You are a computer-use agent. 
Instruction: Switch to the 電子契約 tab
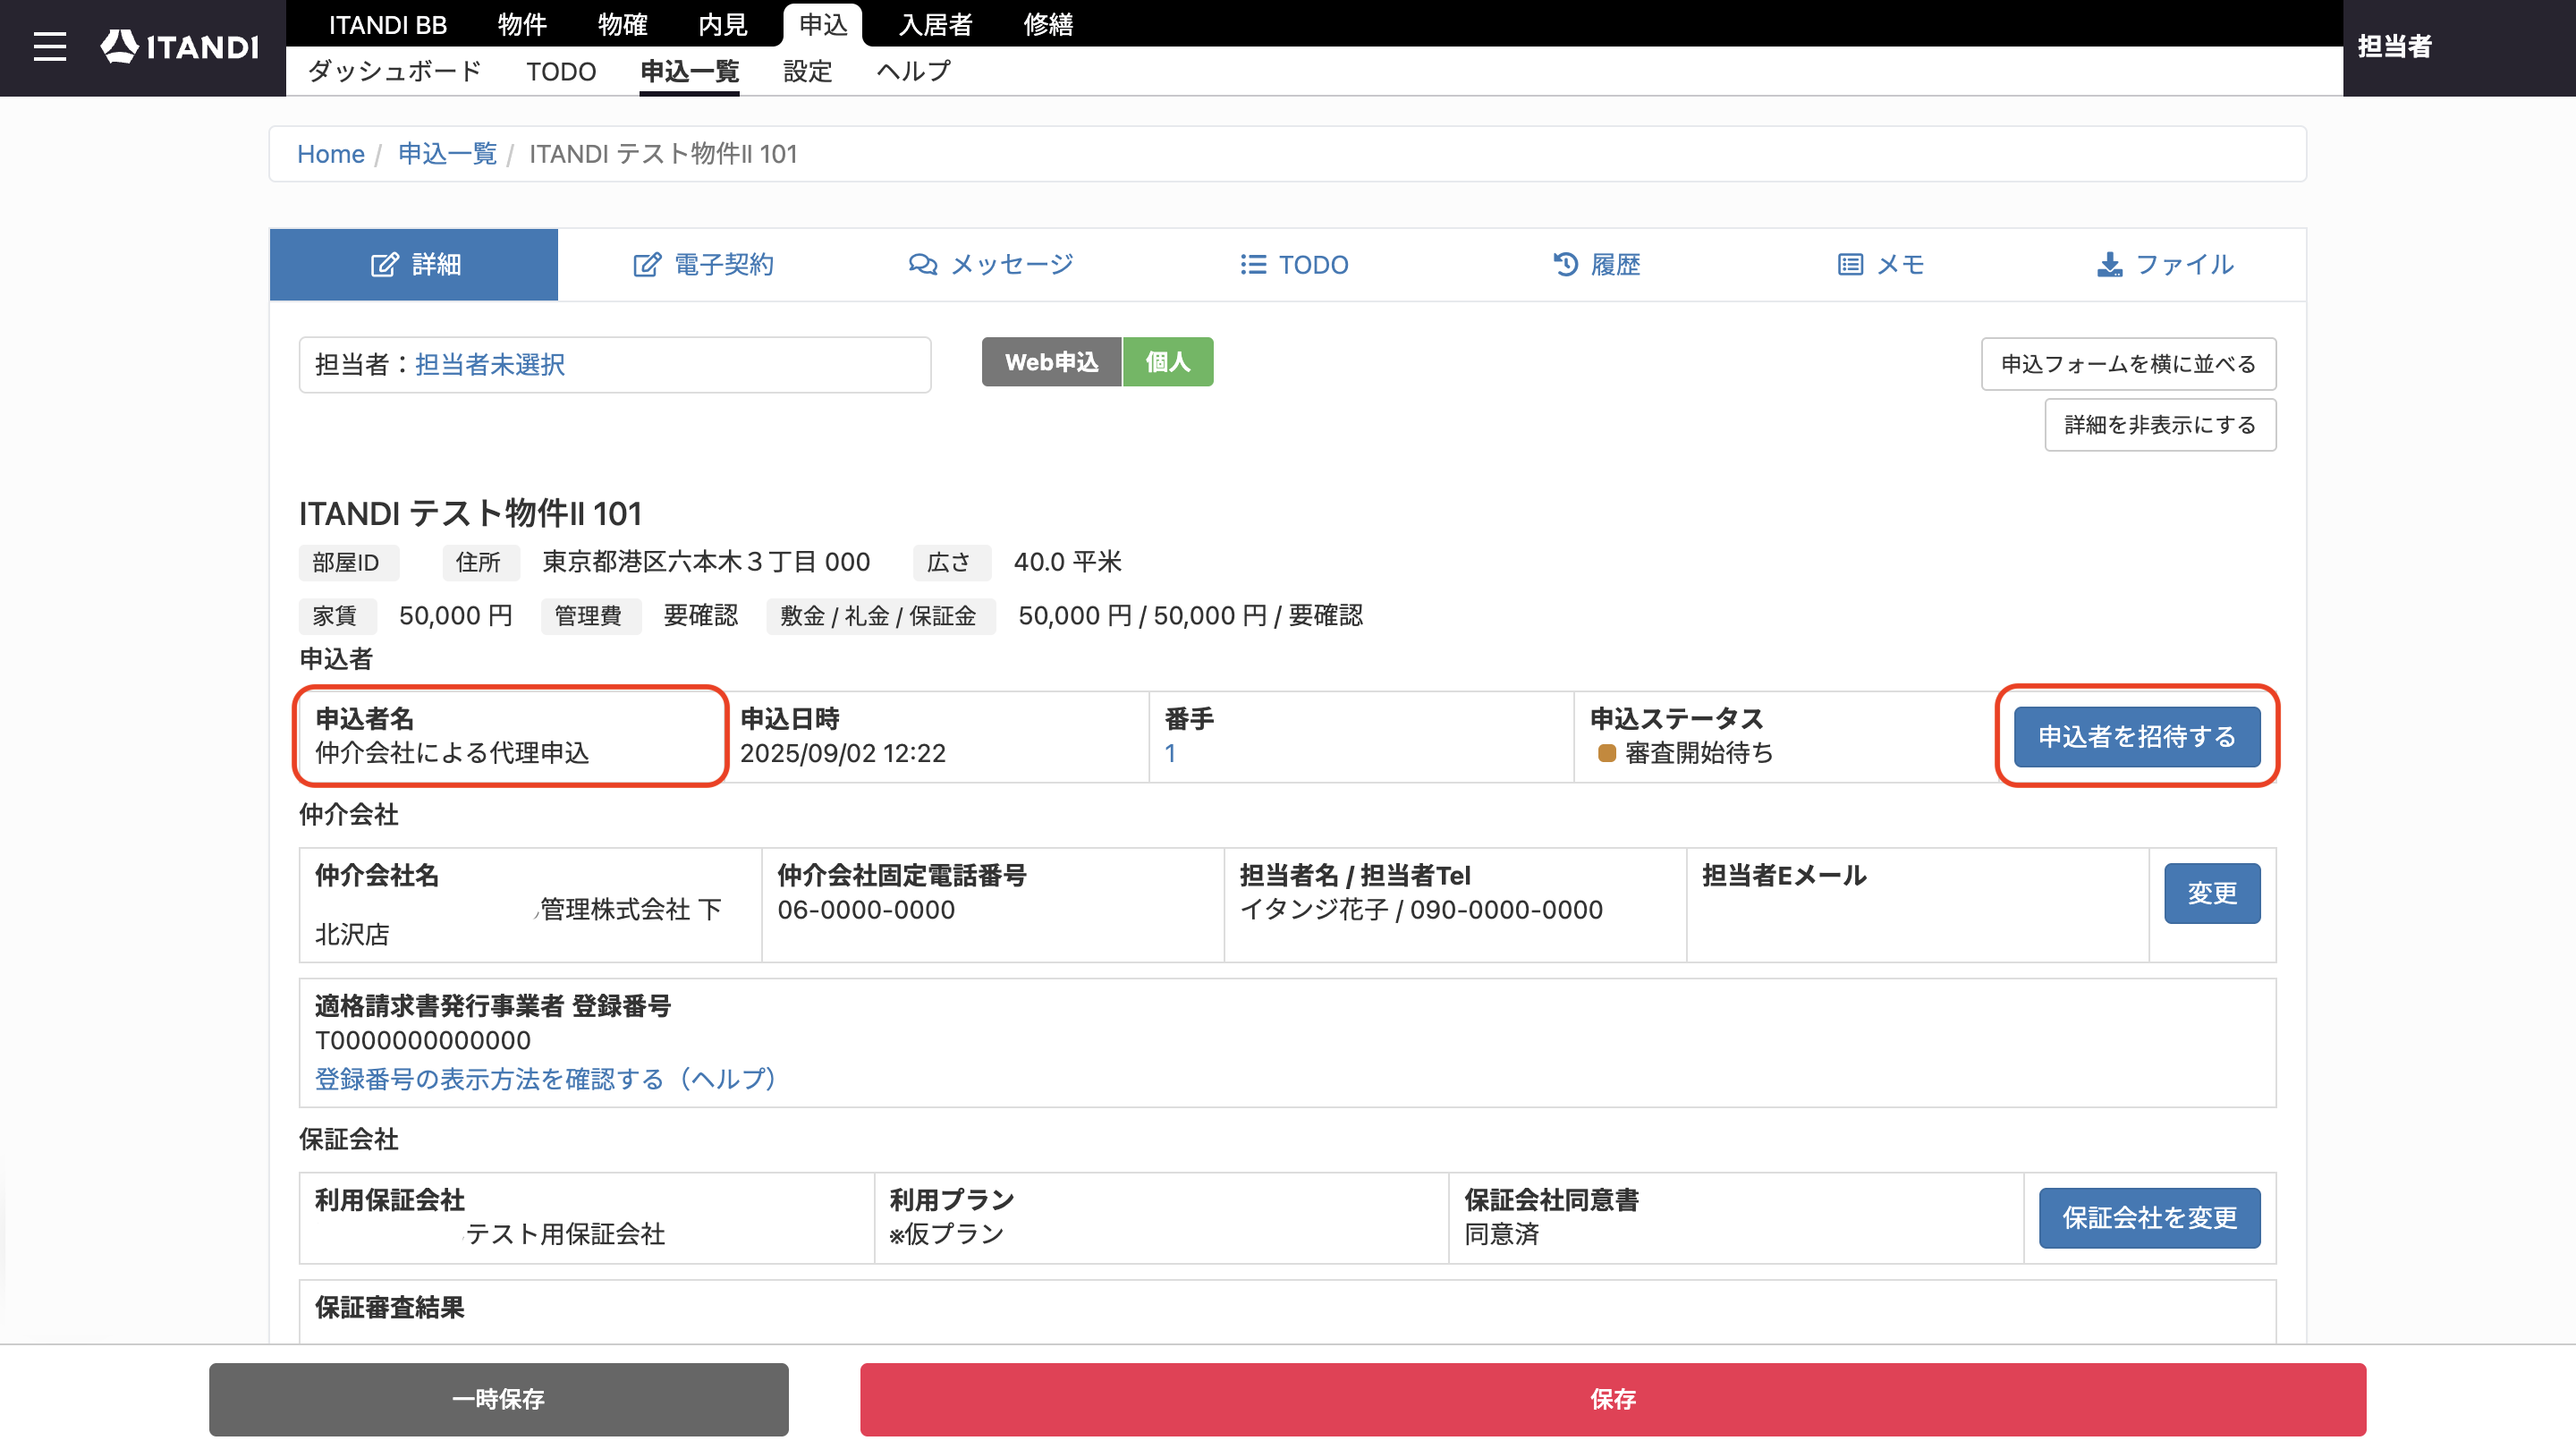click(703, 265)
